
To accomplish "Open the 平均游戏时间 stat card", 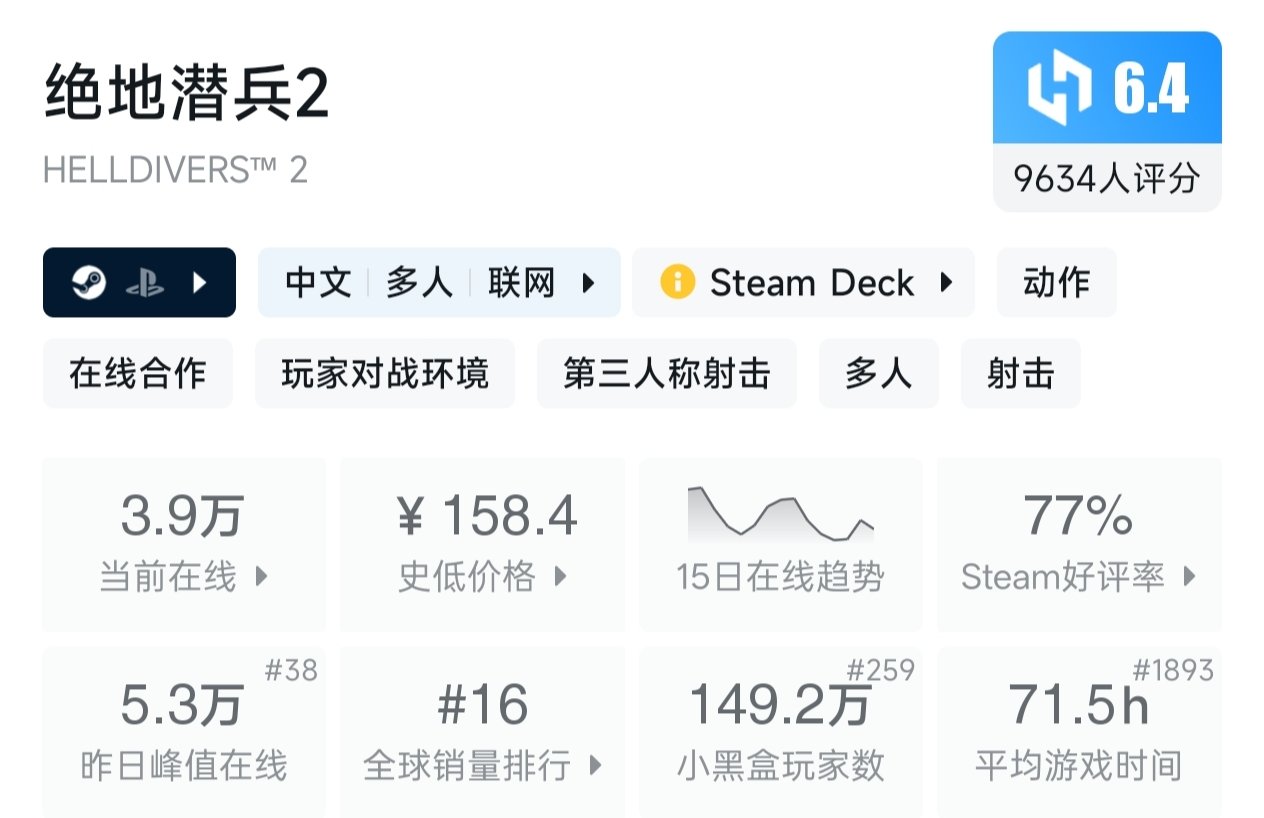I will coord(1078,732).
